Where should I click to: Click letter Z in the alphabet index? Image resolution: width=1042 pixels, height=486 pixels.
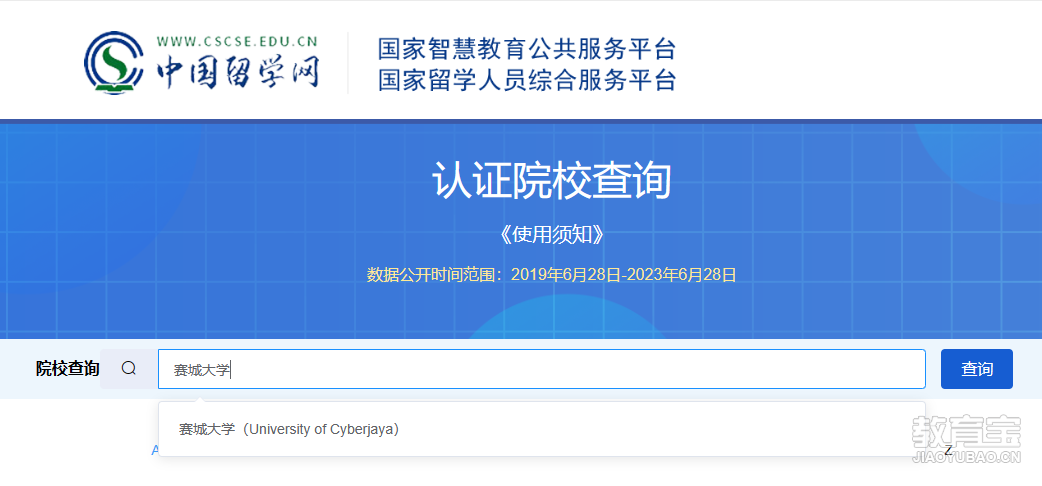948,450
